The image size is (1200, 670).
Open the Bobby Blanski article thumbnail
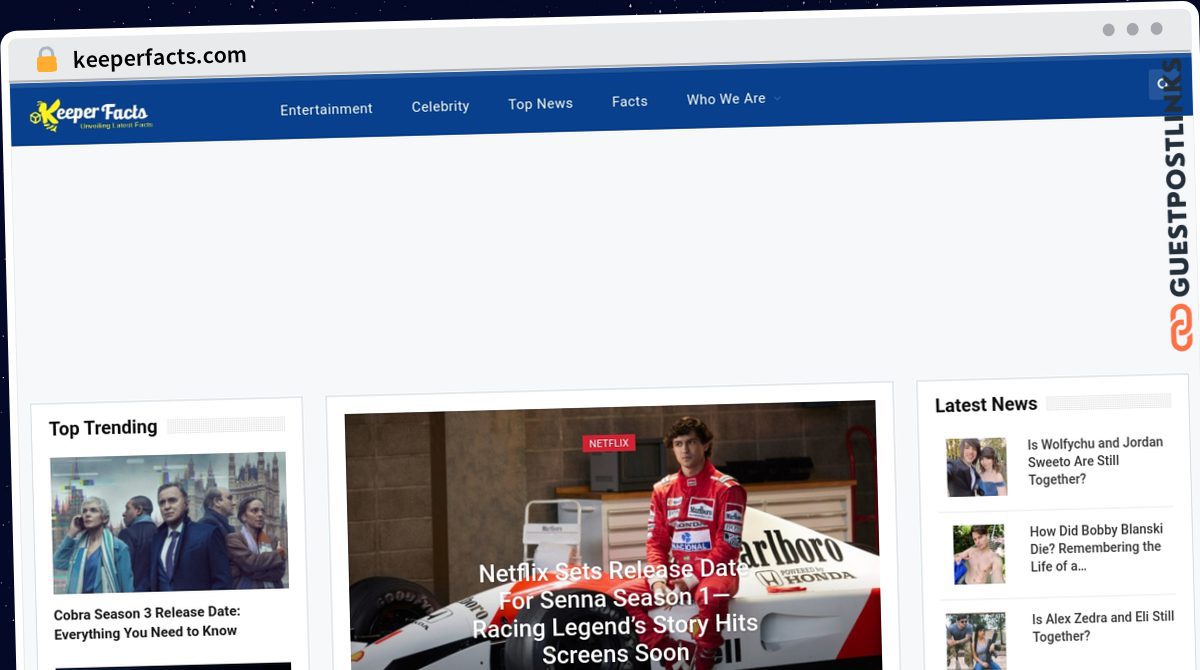(x=979, y=555)
